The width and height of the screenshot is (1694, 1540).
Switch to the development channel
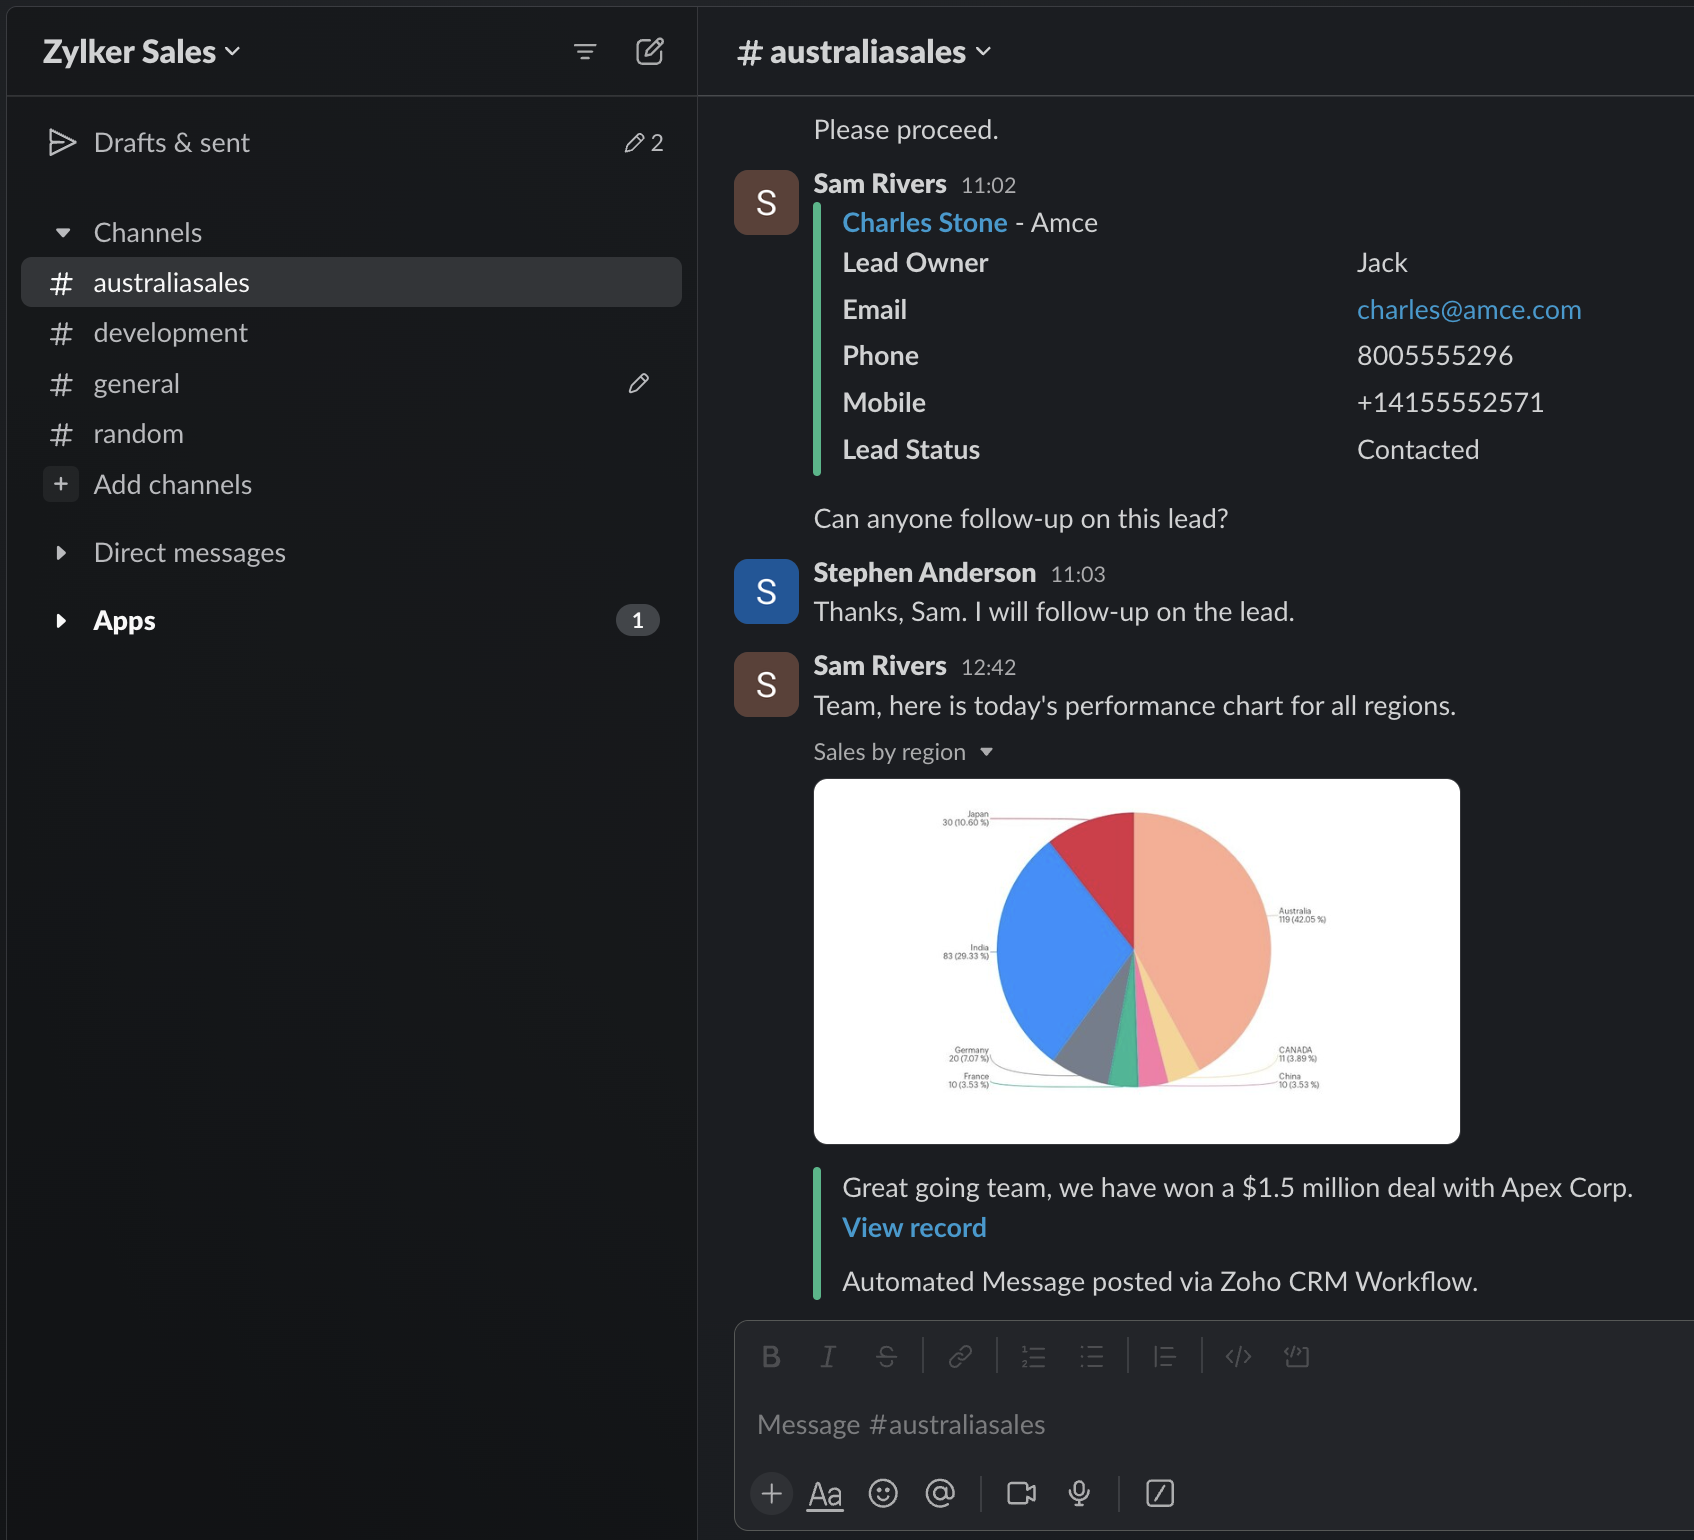pyautogui.click(x=170, y=333)
